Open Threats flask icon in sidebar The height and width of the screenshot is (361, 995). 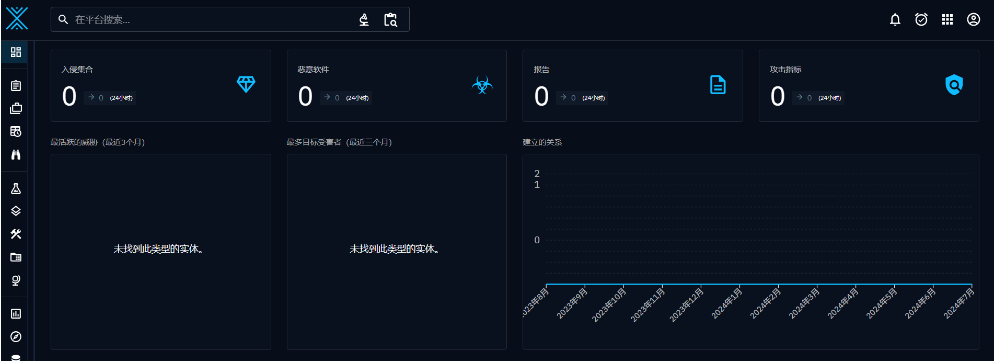(16, 188)
